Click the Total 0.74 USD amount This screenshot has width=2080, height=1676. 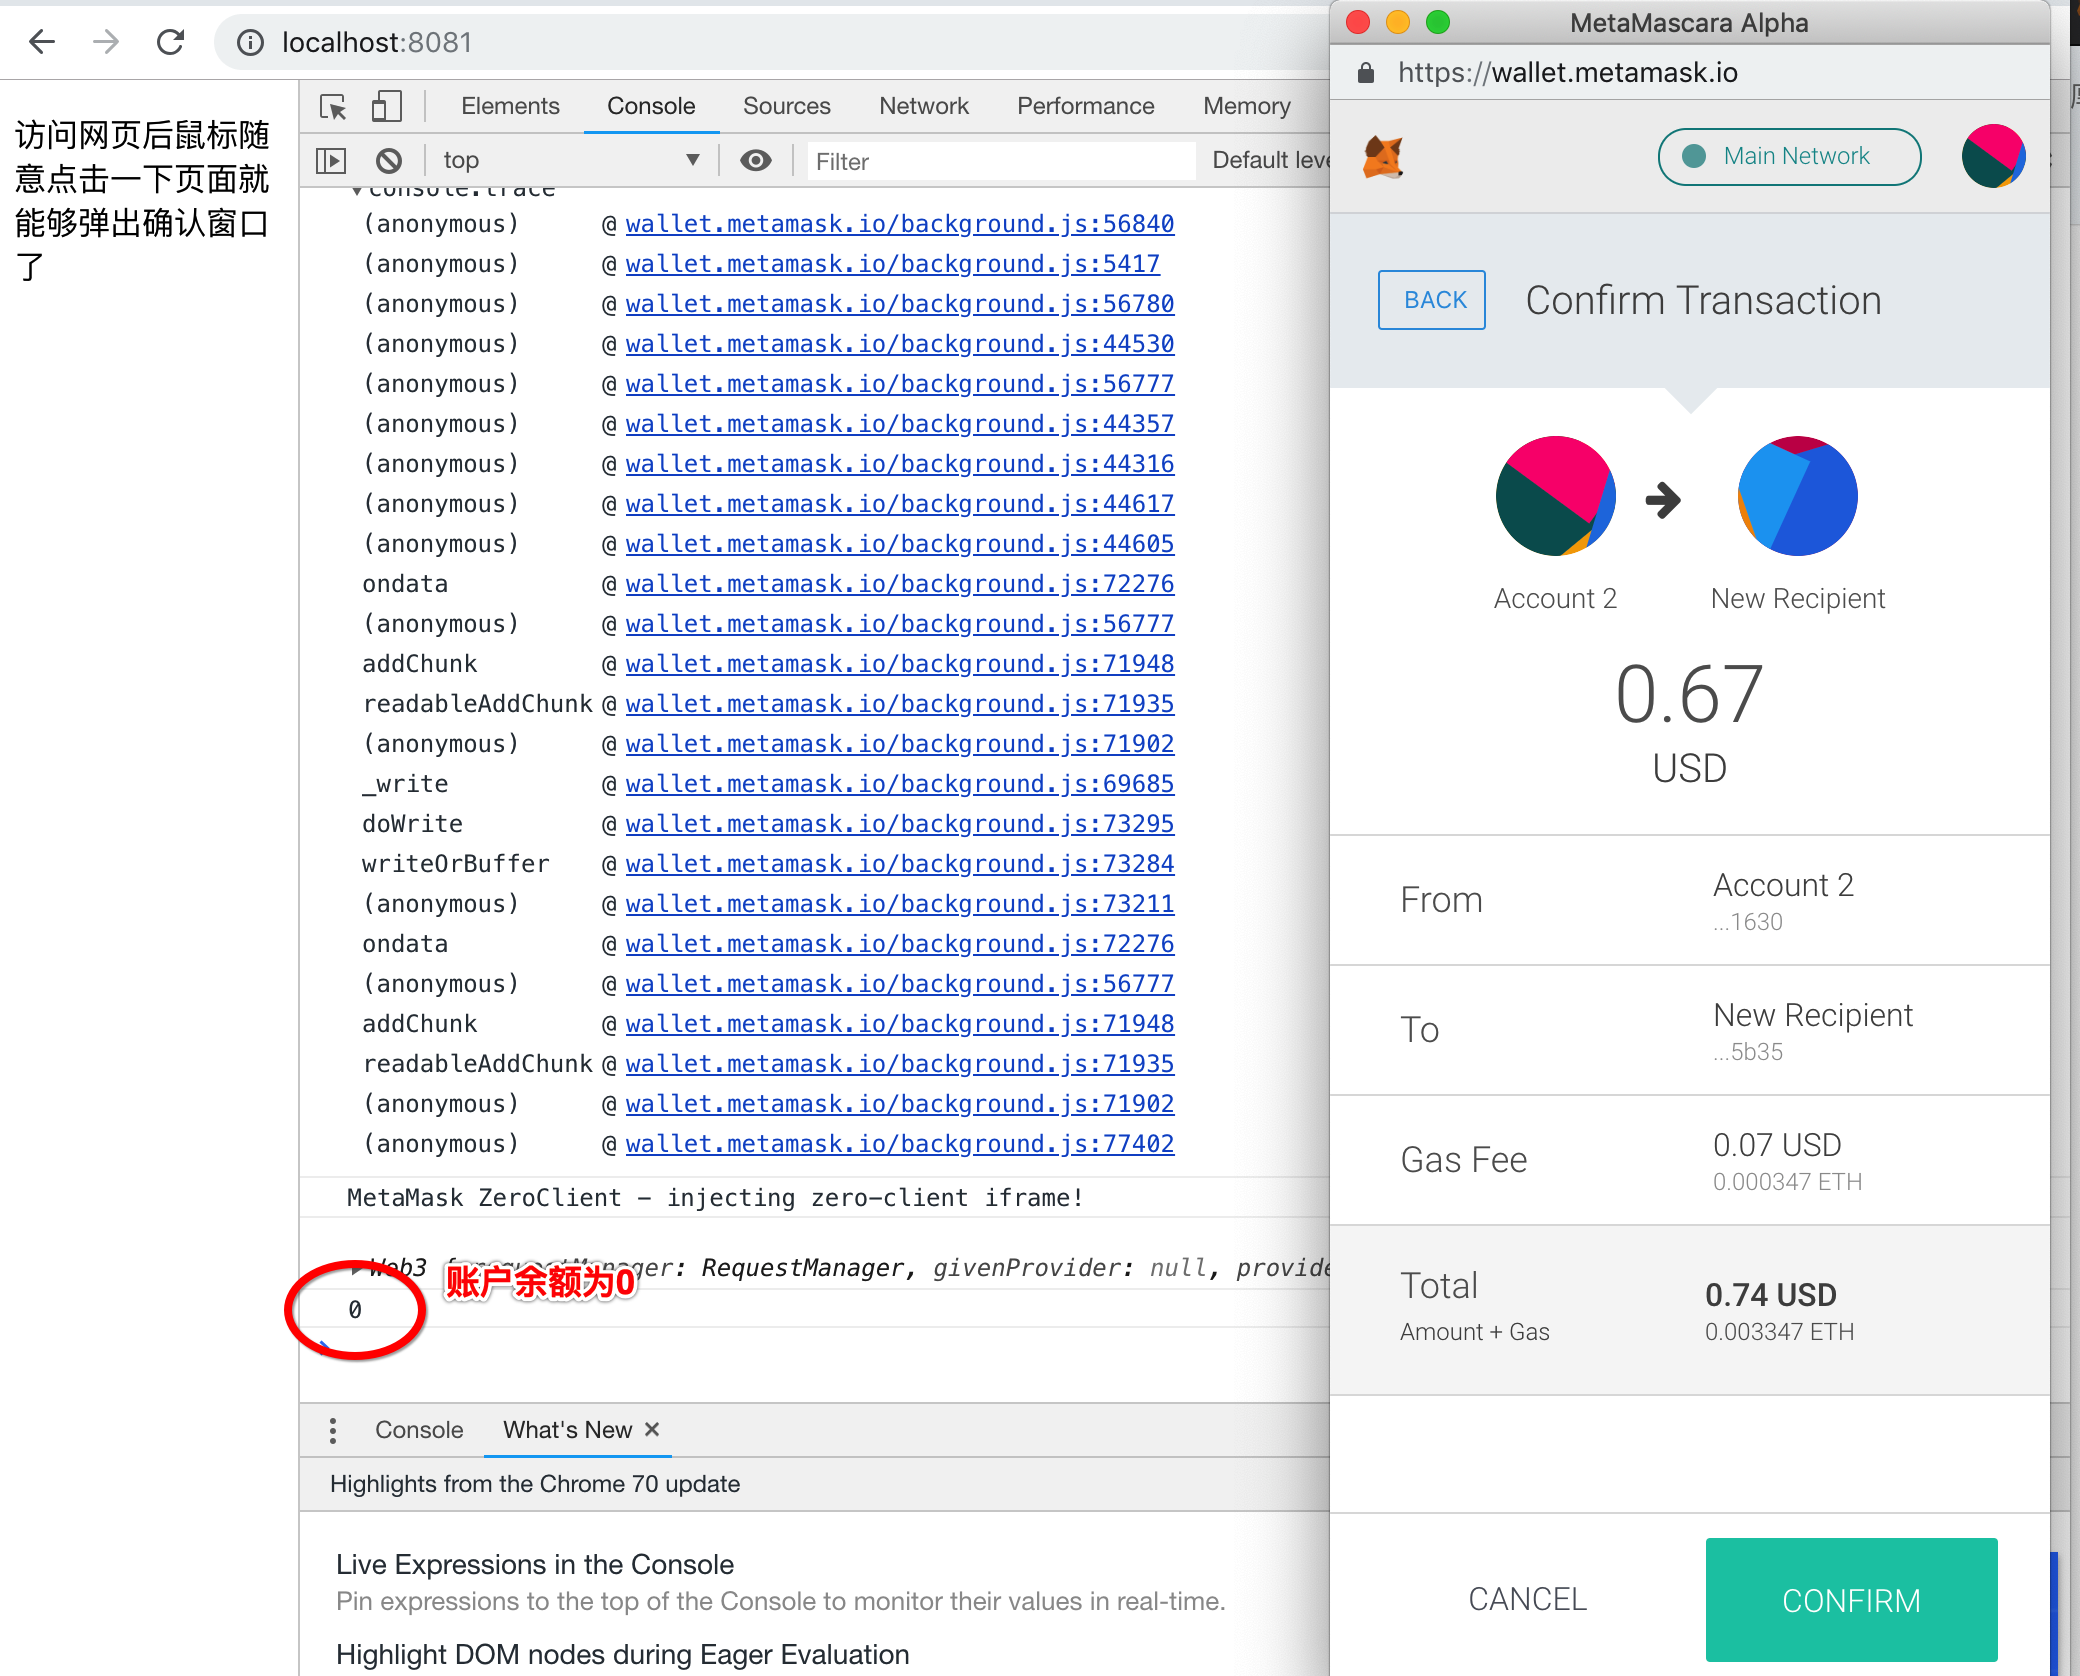tap(1770, 1295)
